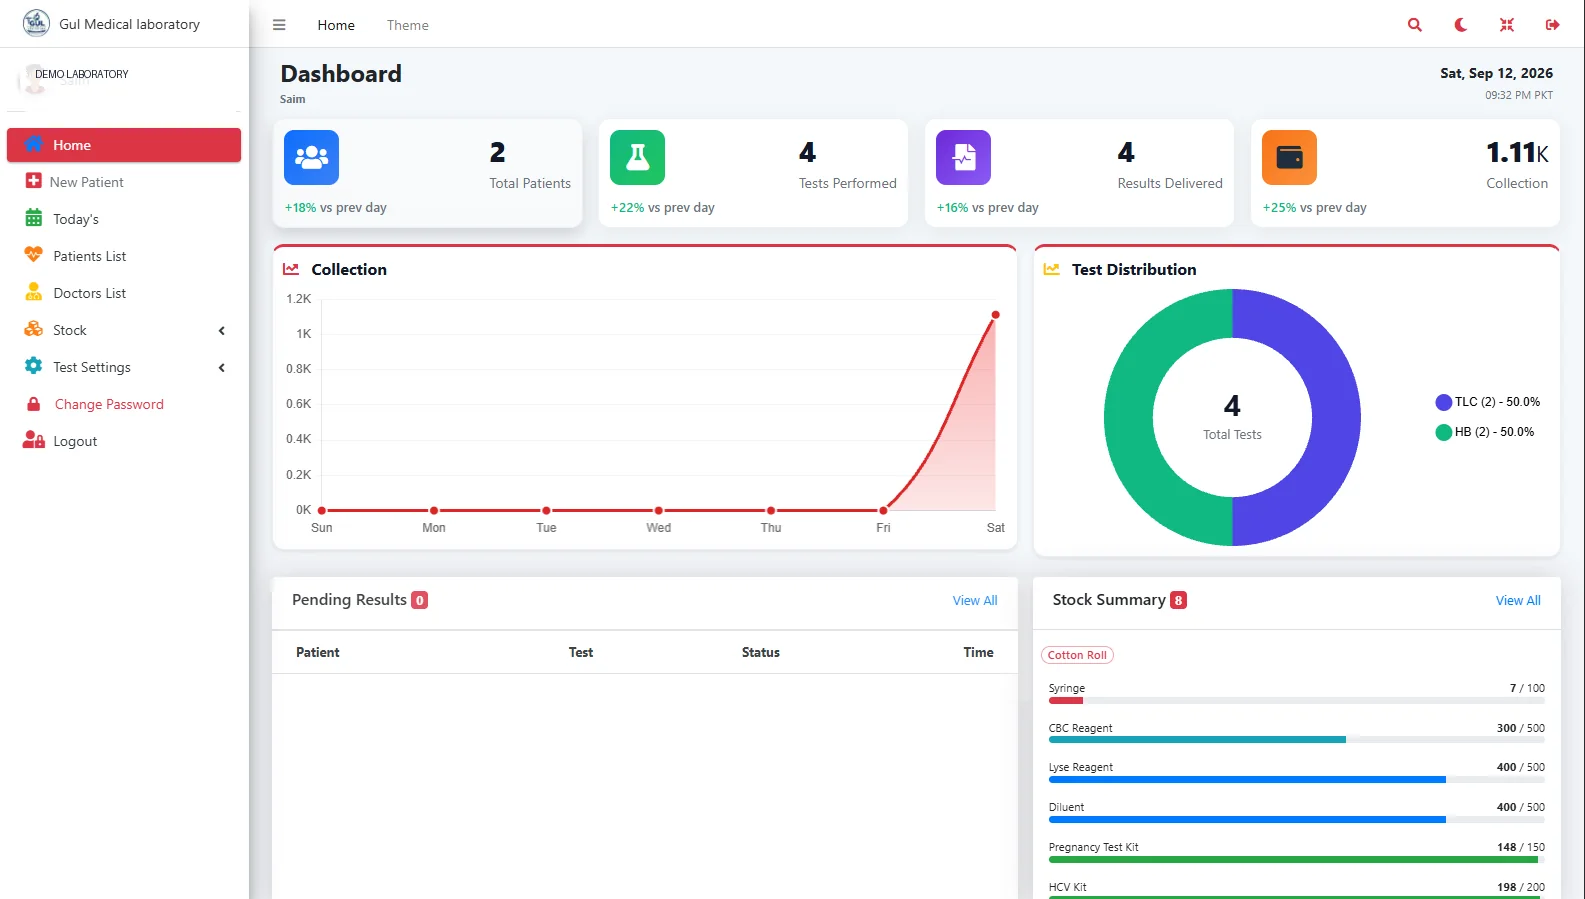Click the Pending Results count badge
This screenshot has height=899, width=1585.
pyautogui.click(x=420, y=600)
